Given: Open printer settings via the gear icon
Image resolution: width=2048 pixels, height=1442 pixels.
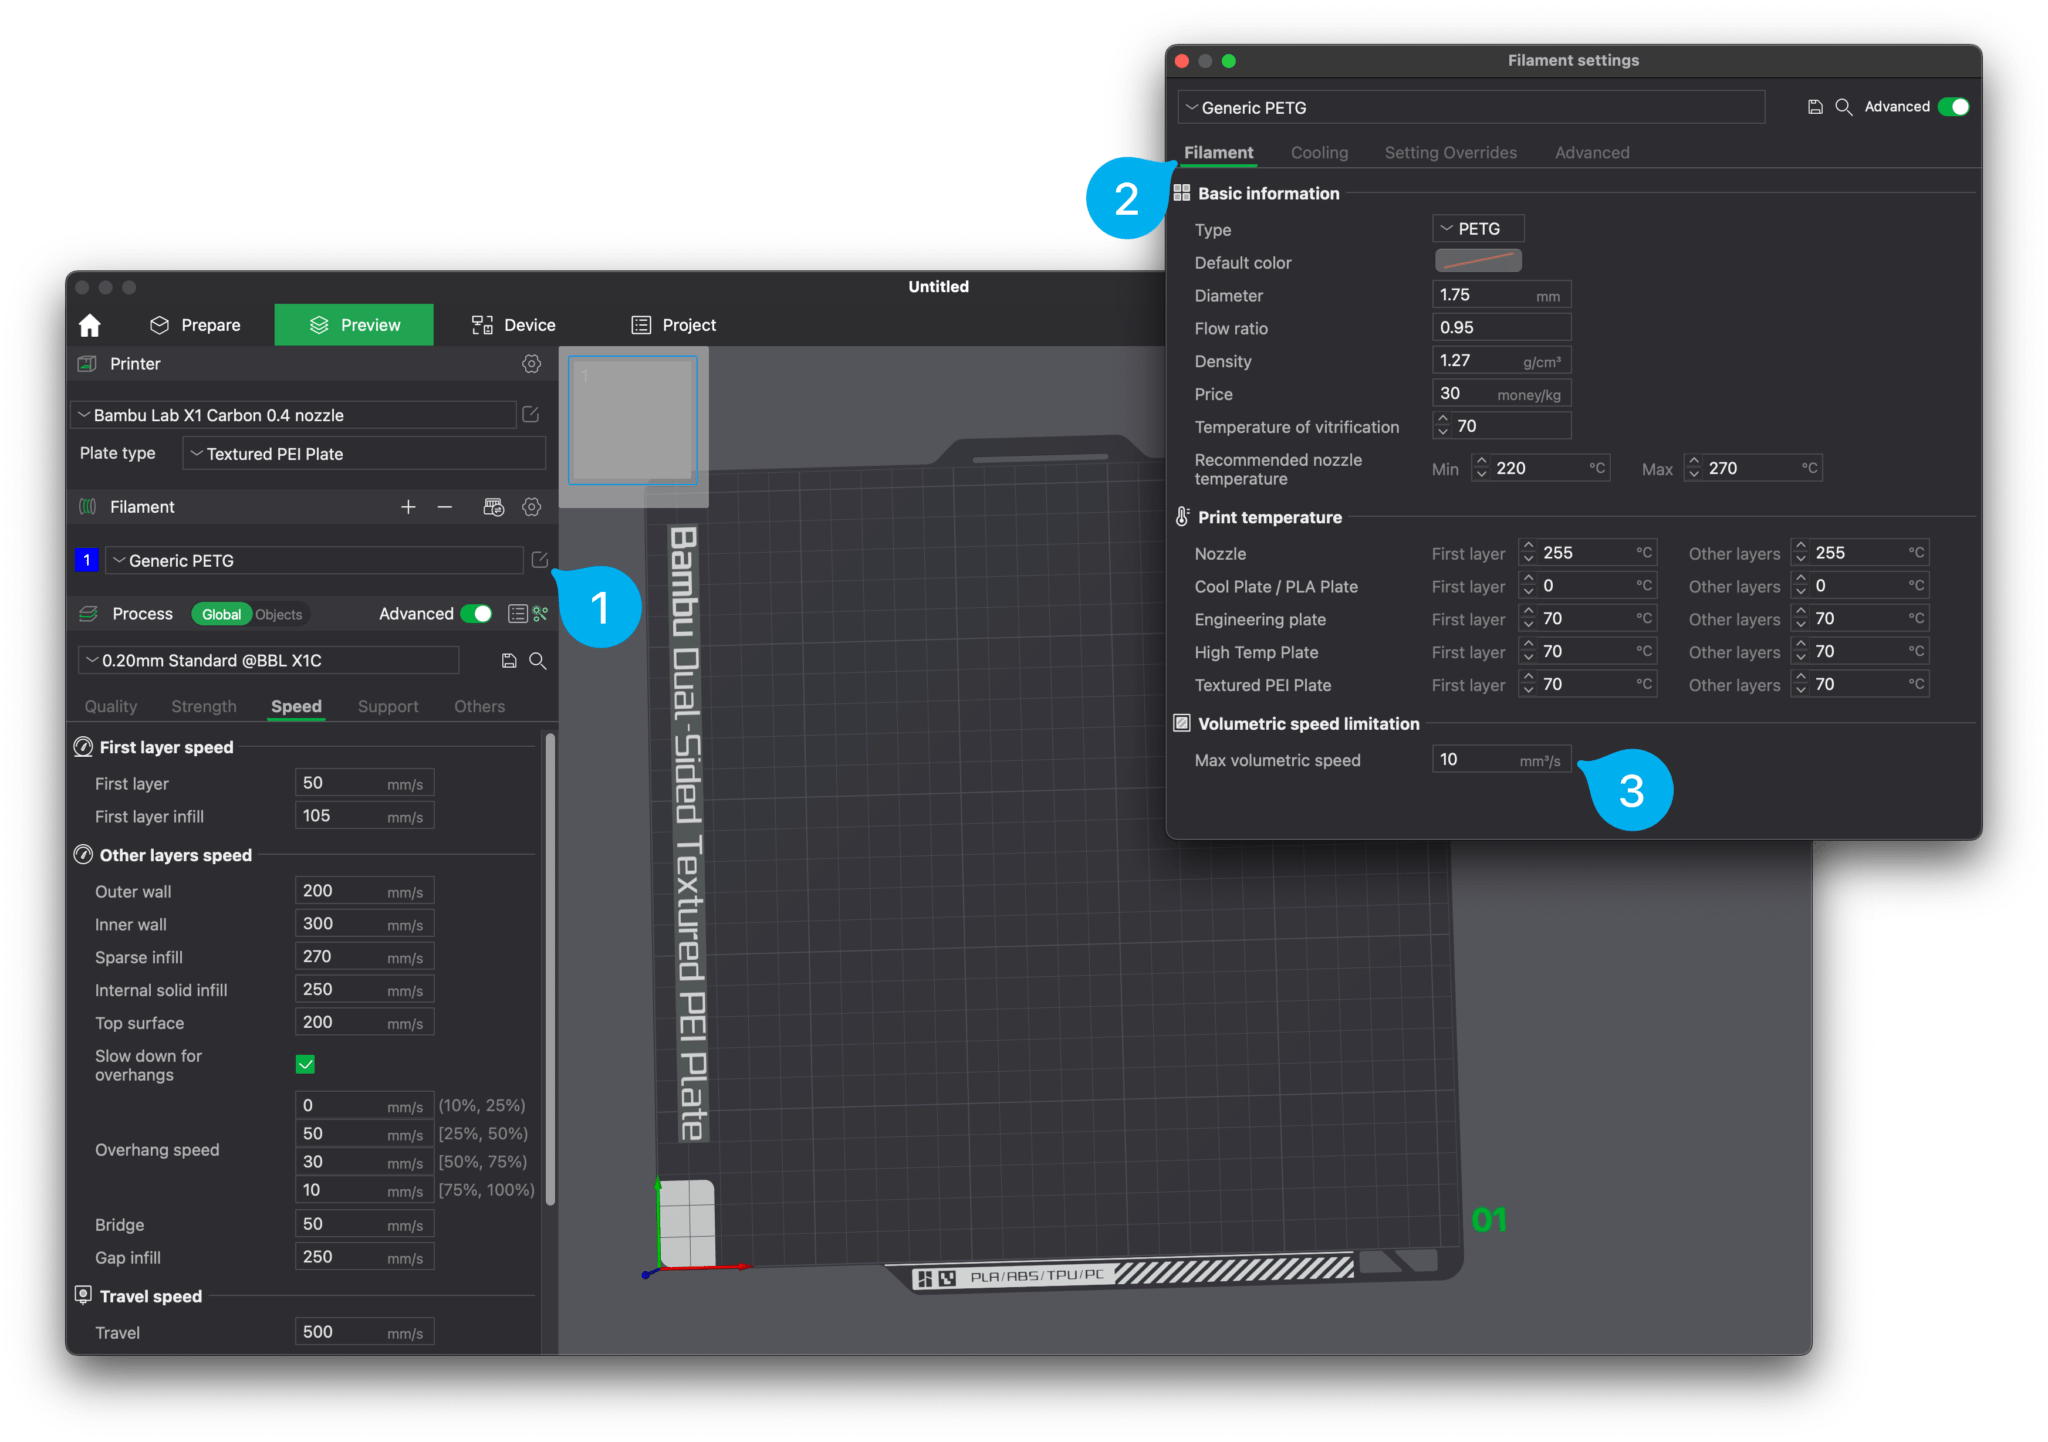Looking at the screenshot, I should tap(531, 364).
